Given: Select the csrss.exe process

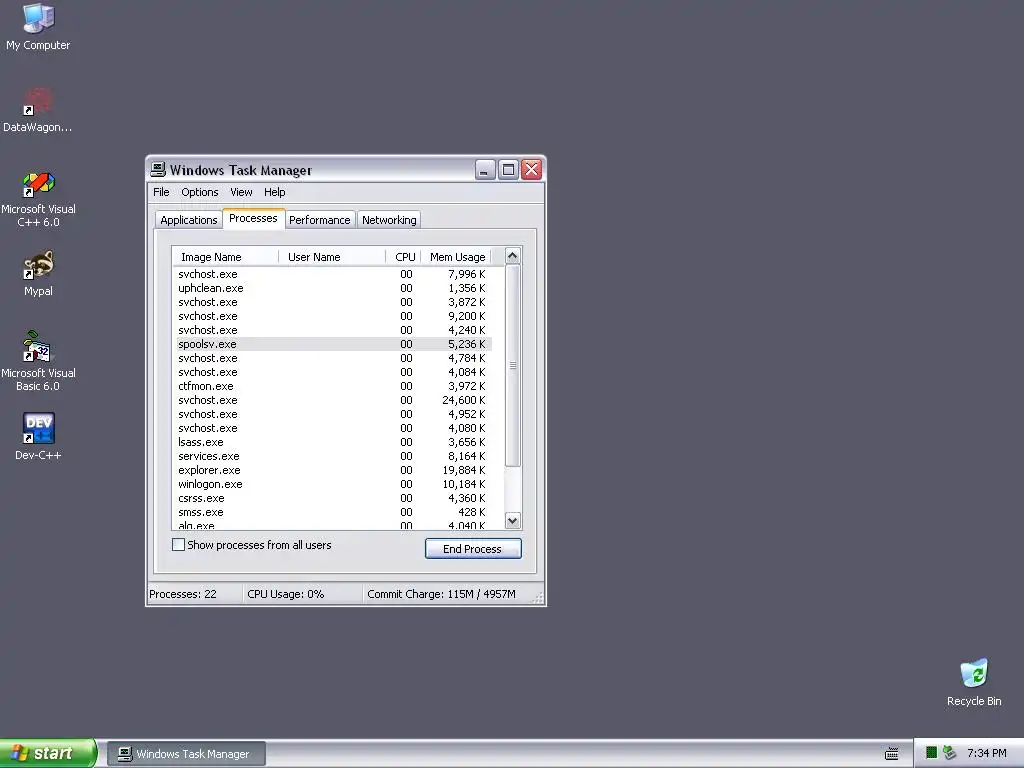Looking at the screenshot, I should tap(332, 498).
